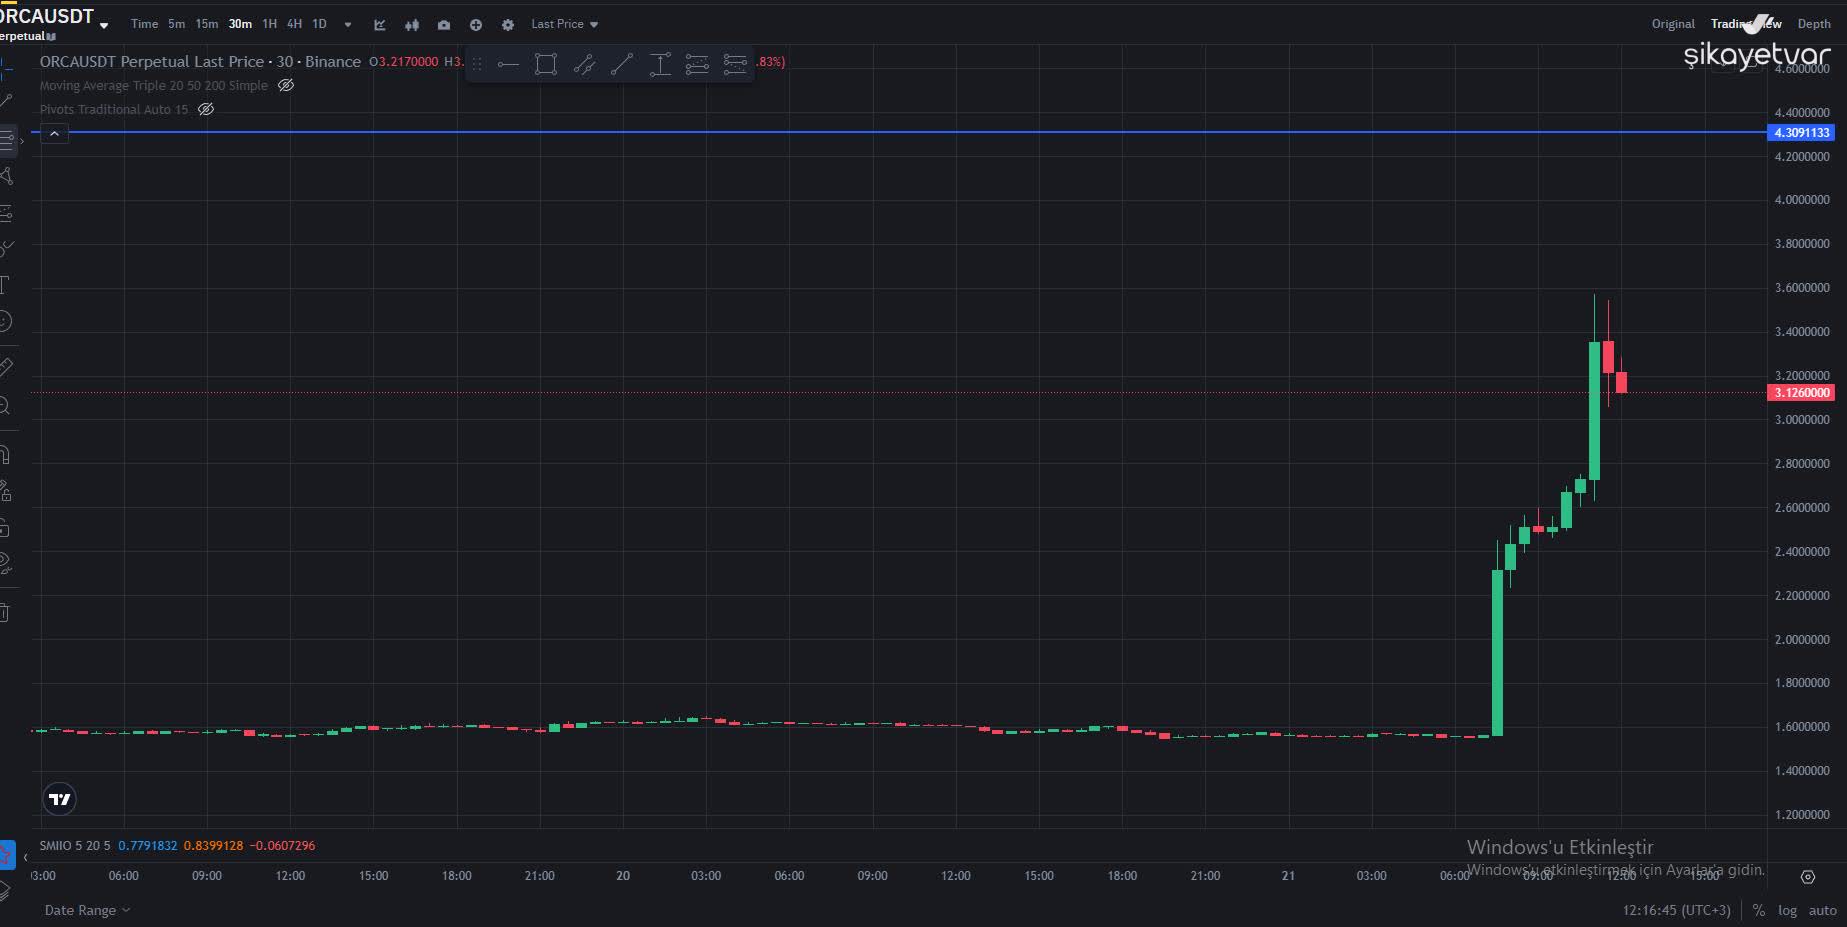1847x927 pixels.
Task: Hide the Pivots Traditional Auto indicator
Action: pos(206,109)
